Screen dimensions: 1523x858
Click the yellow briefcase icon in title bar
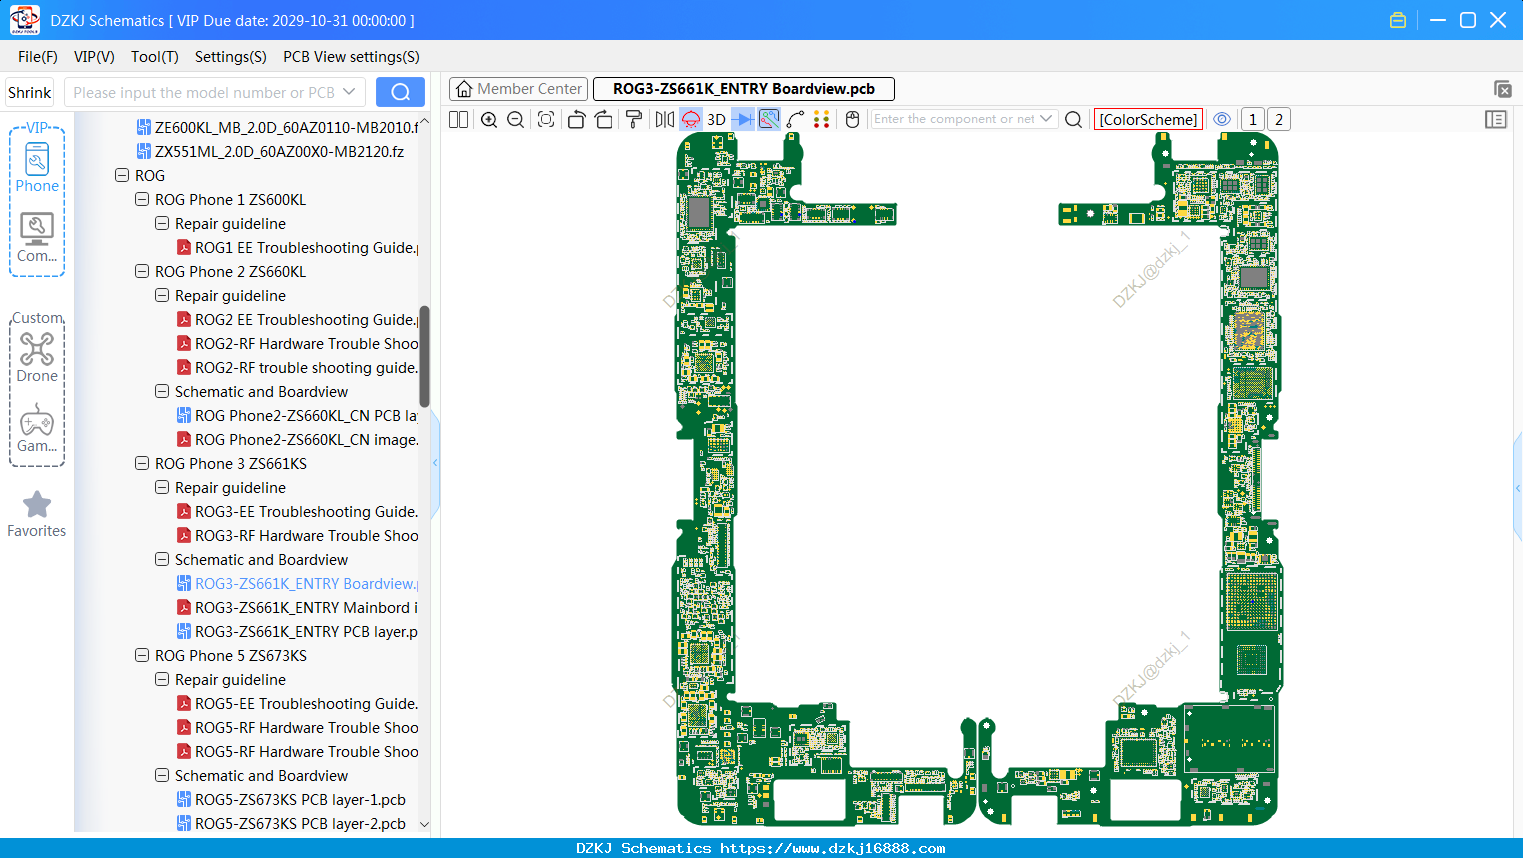pos(1398,20)
